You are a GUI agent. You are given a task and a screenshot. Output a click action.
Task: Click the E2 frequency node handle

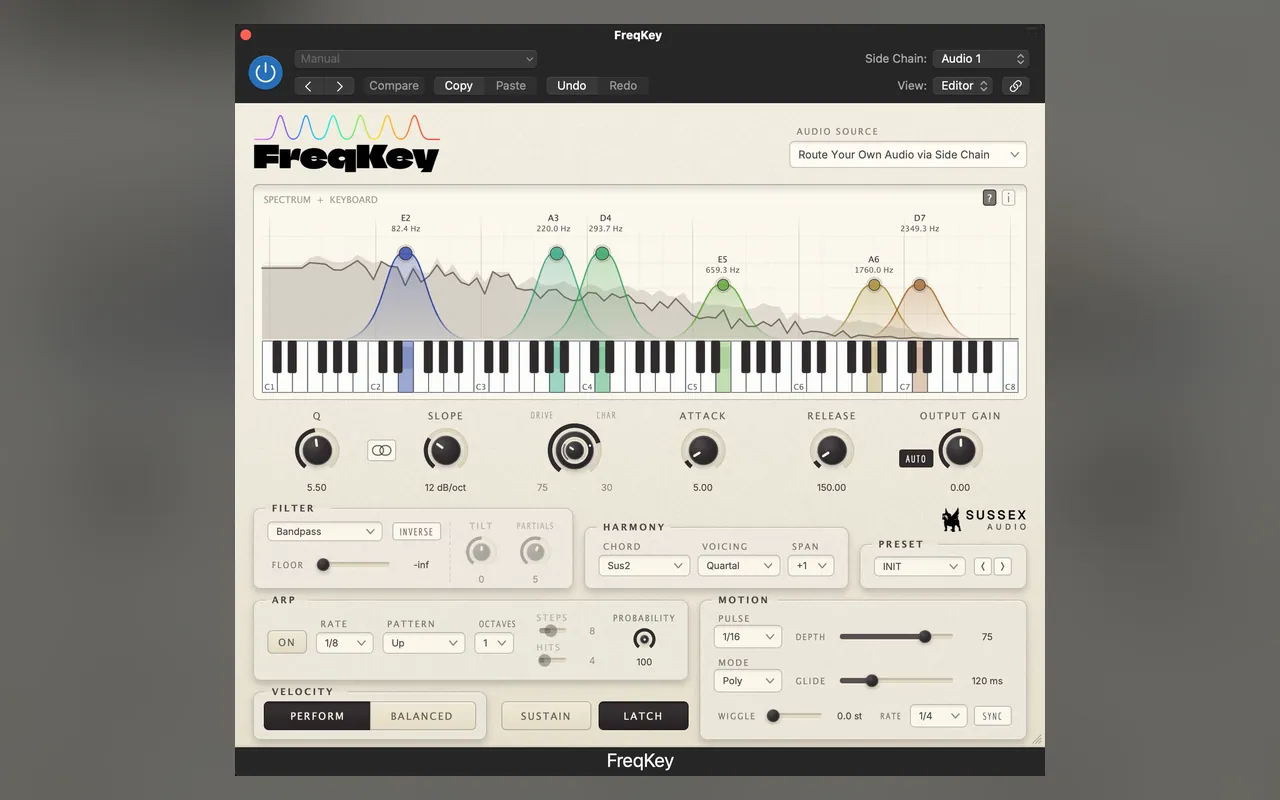406,254
